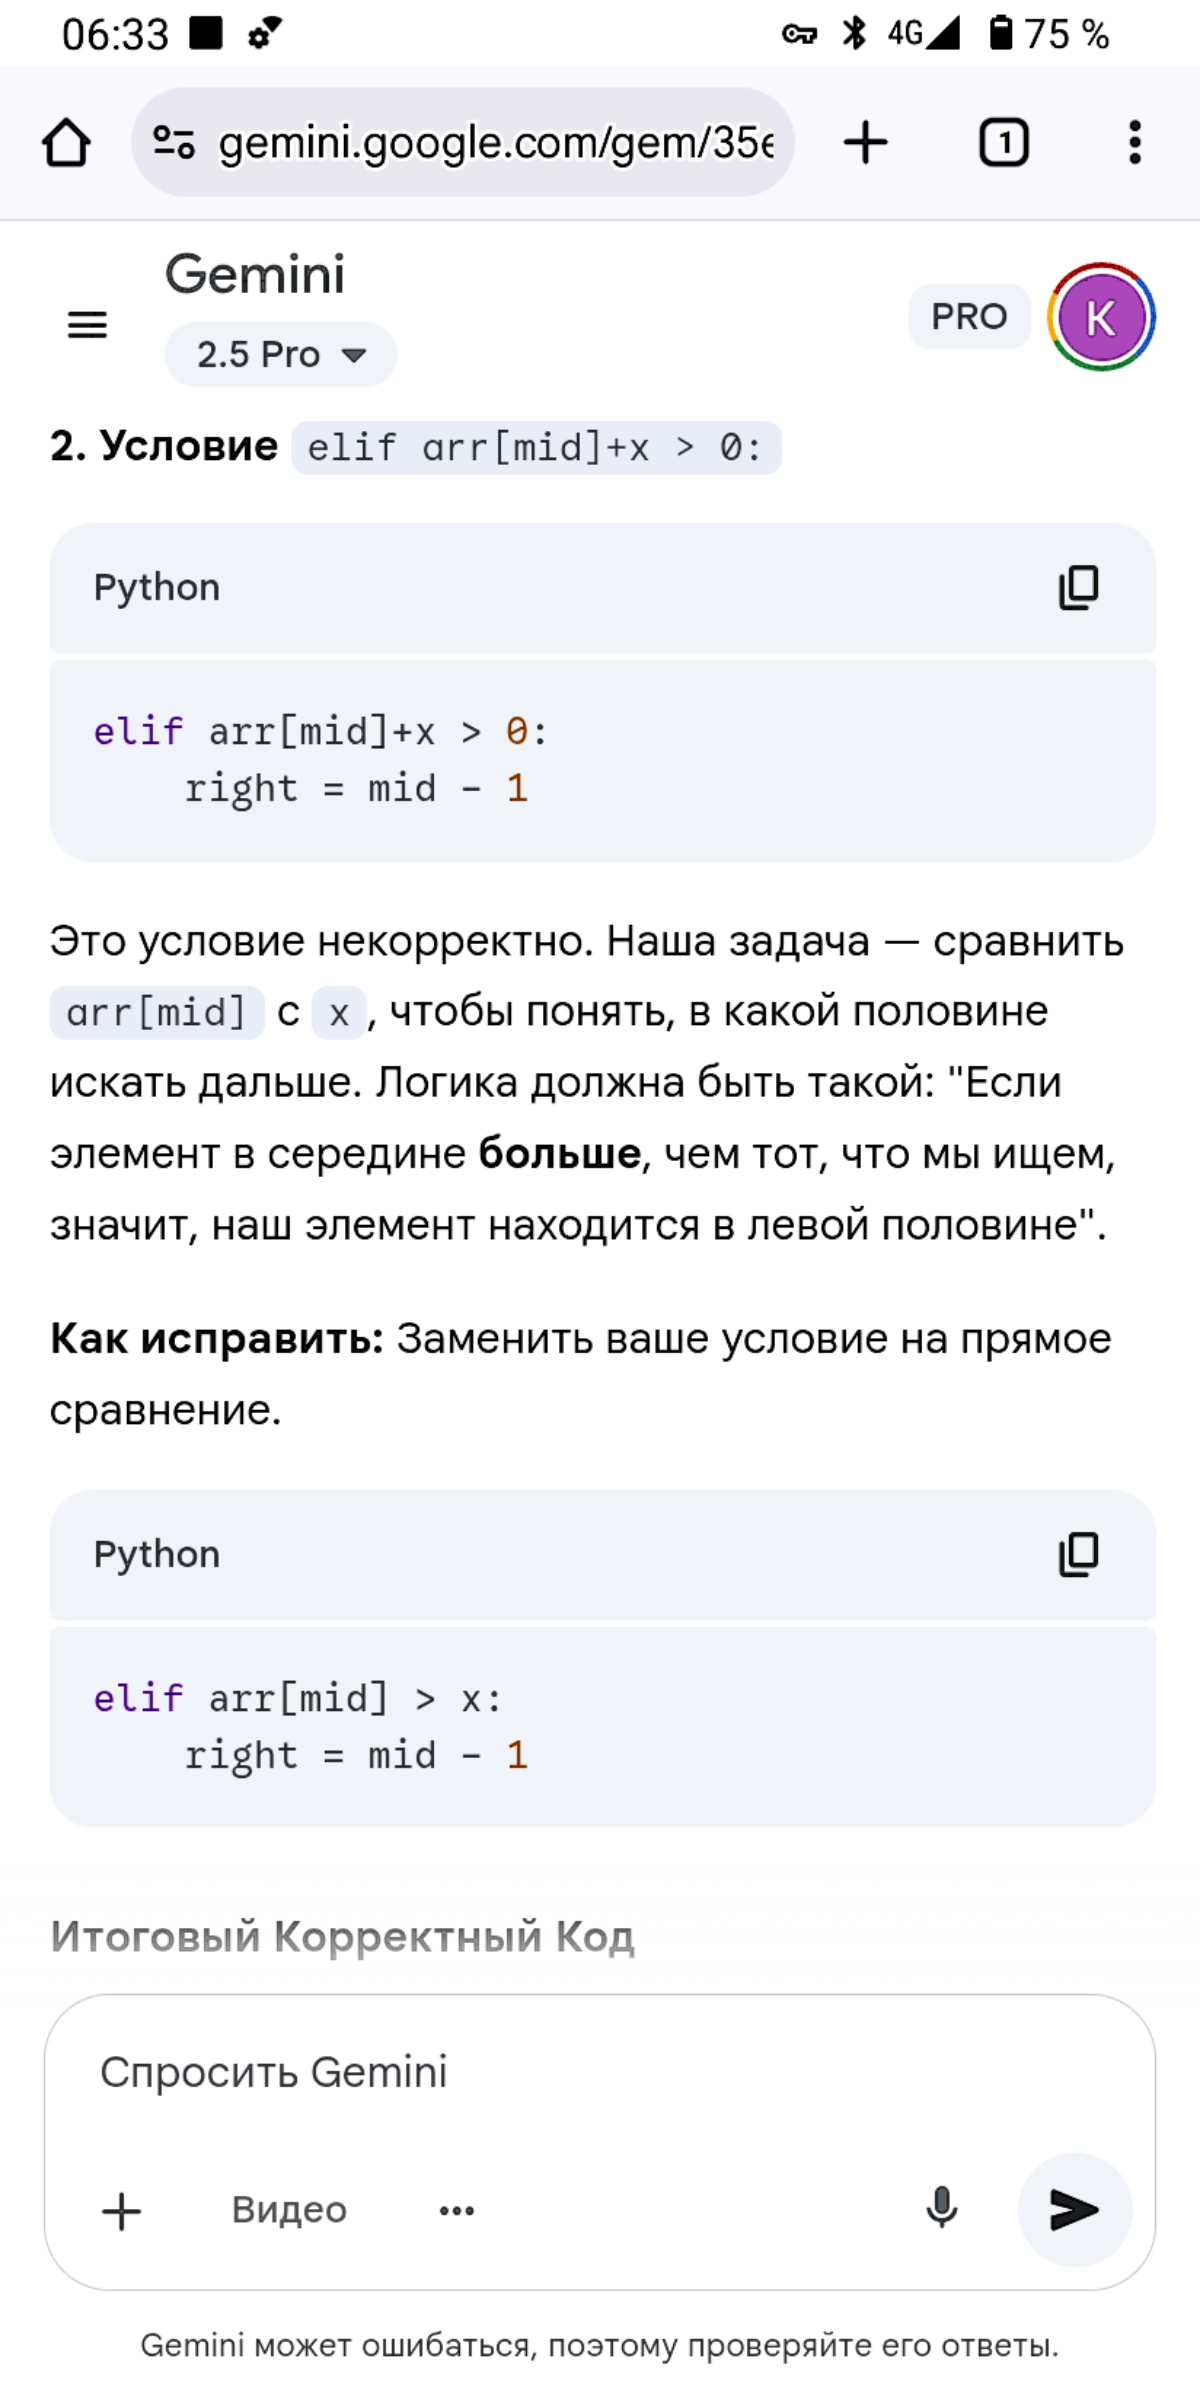1200x2400 pixels.
Task: Expand the 2.5 Pro model dropdown
Action: 281,354
